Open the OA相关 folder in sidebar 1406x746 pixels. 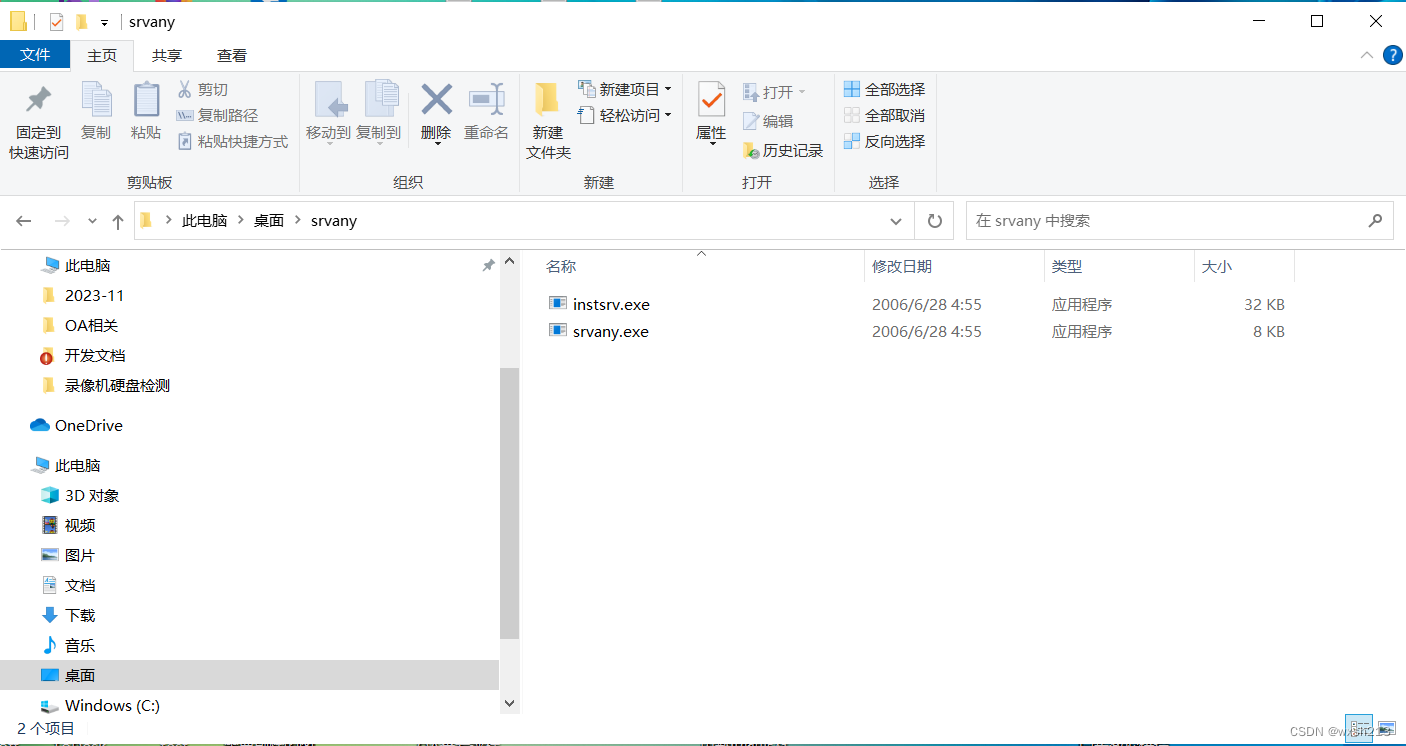click(x=91, y=325)
